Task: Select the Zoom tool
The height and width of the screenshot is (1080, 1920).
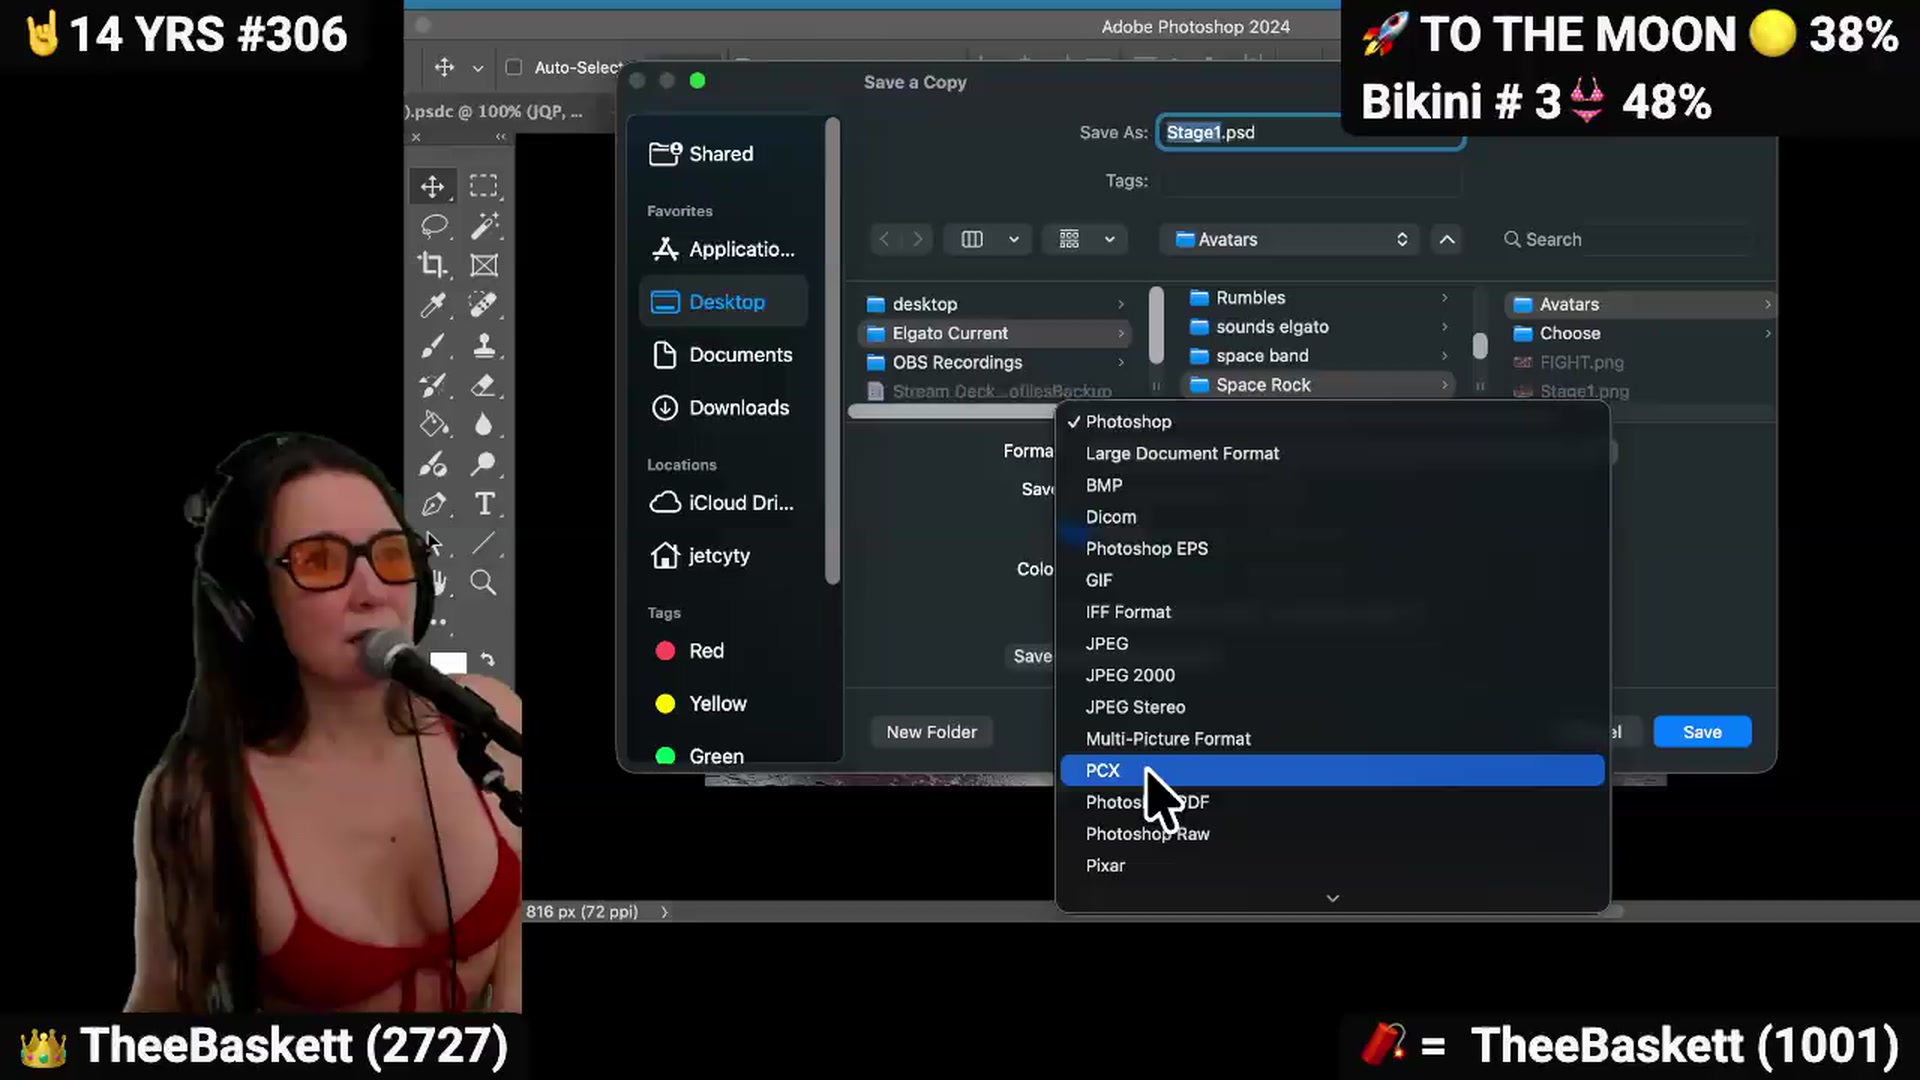Action: coord(484,583)
